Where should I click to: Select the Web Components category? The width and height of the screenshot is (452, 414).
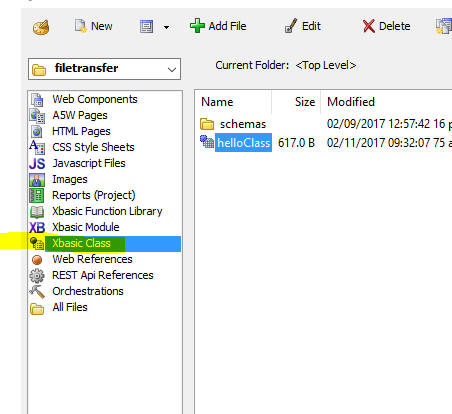95,99
